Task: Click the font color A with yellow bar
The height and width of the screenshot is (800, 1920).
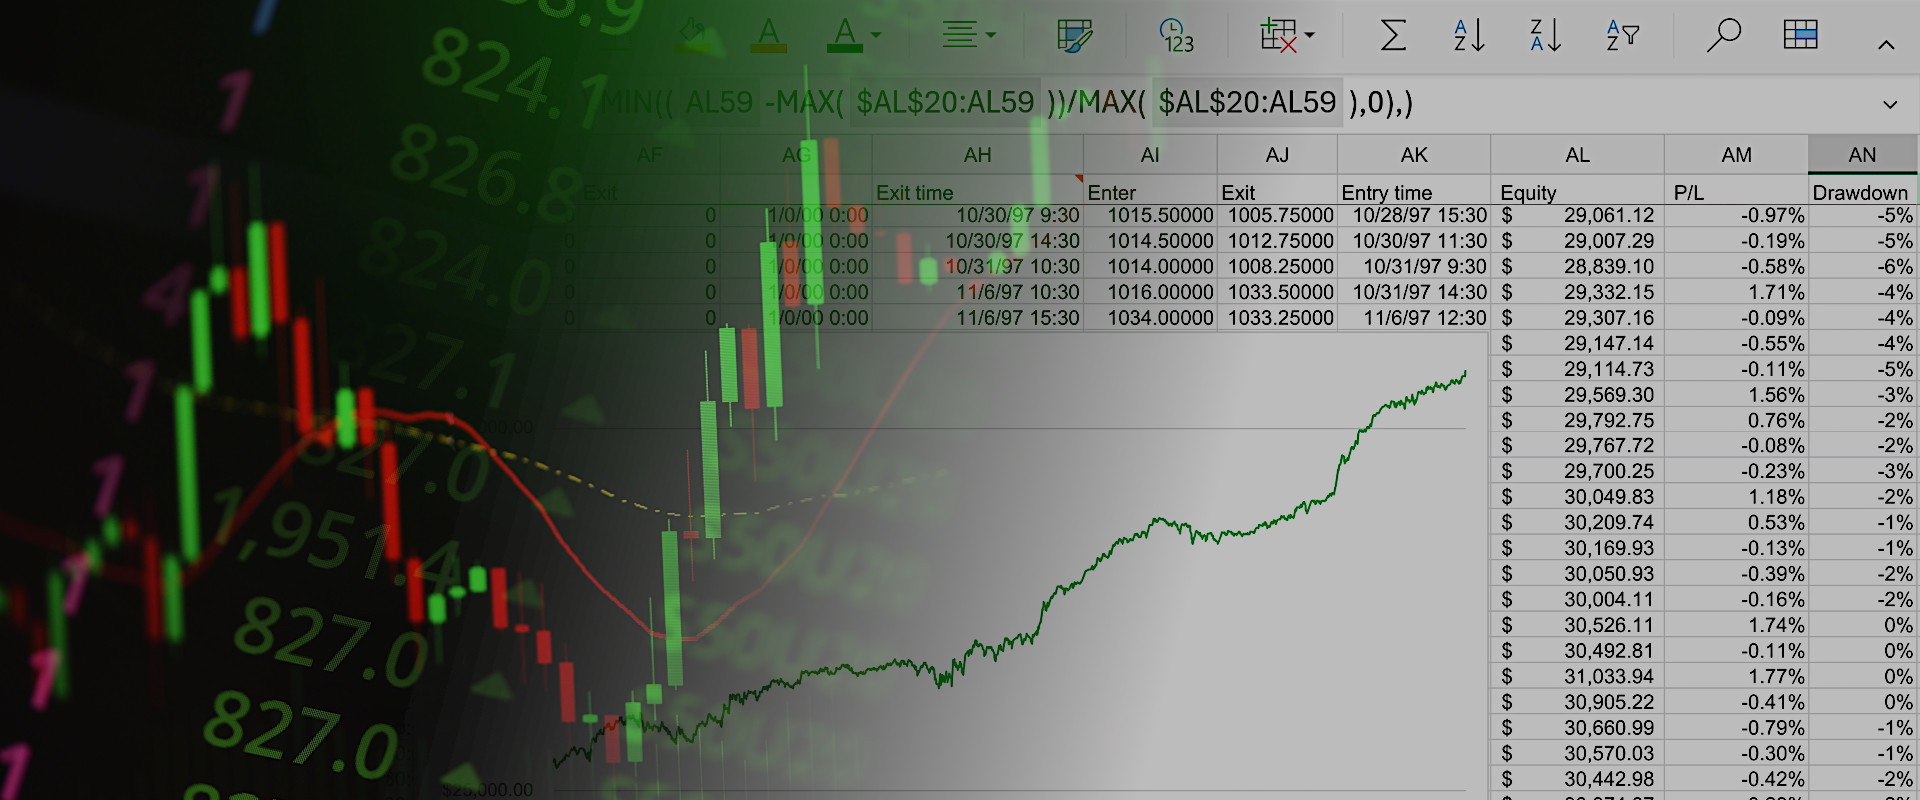Action: (768, 35)
